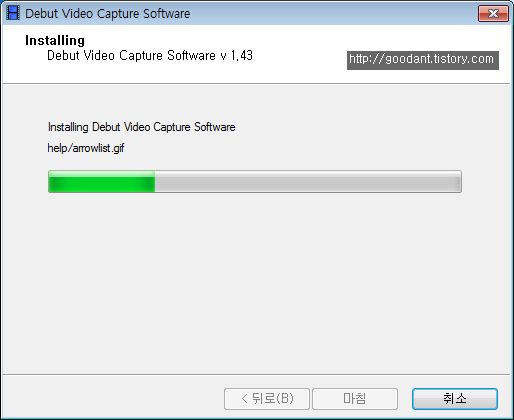
Task: Open the goodant.tistory.com URL watermark
Action: (423, 60)
